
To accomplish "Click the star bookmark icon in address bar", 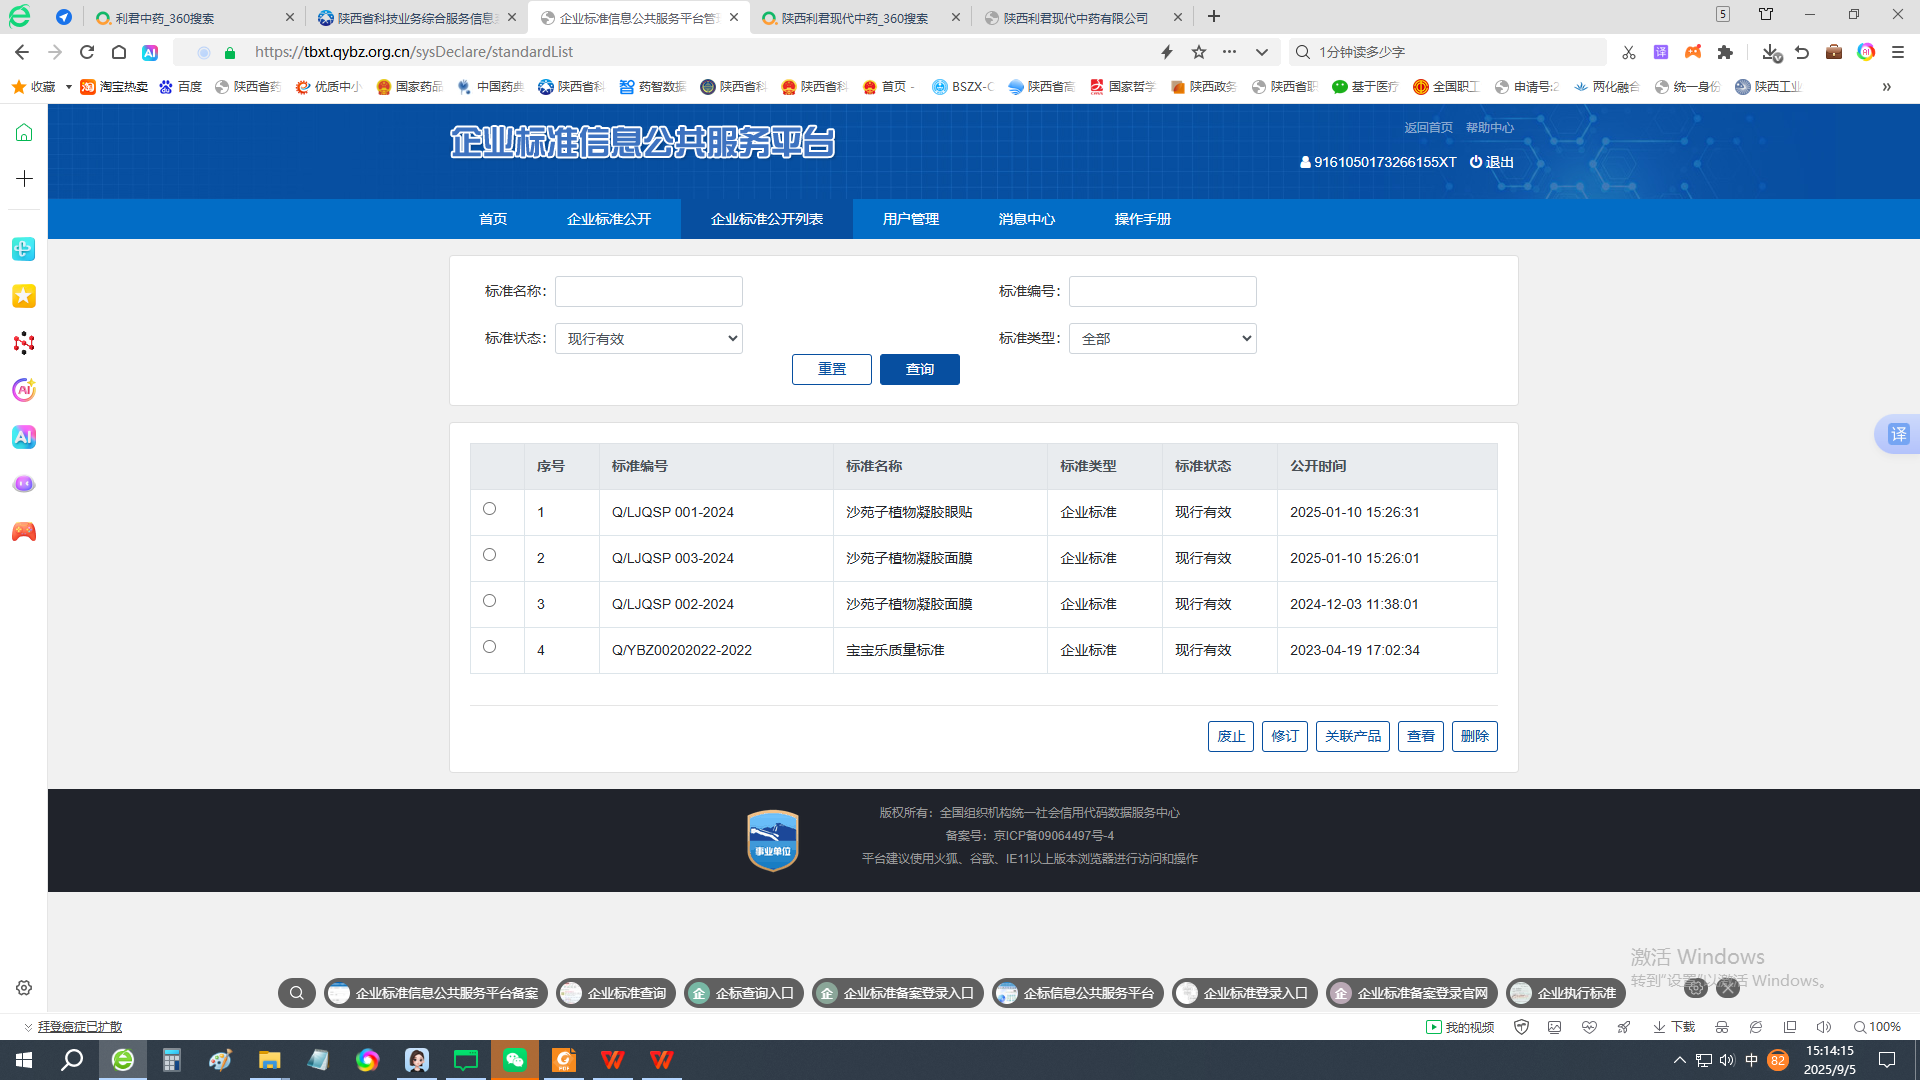I will tap(1199, 52).
